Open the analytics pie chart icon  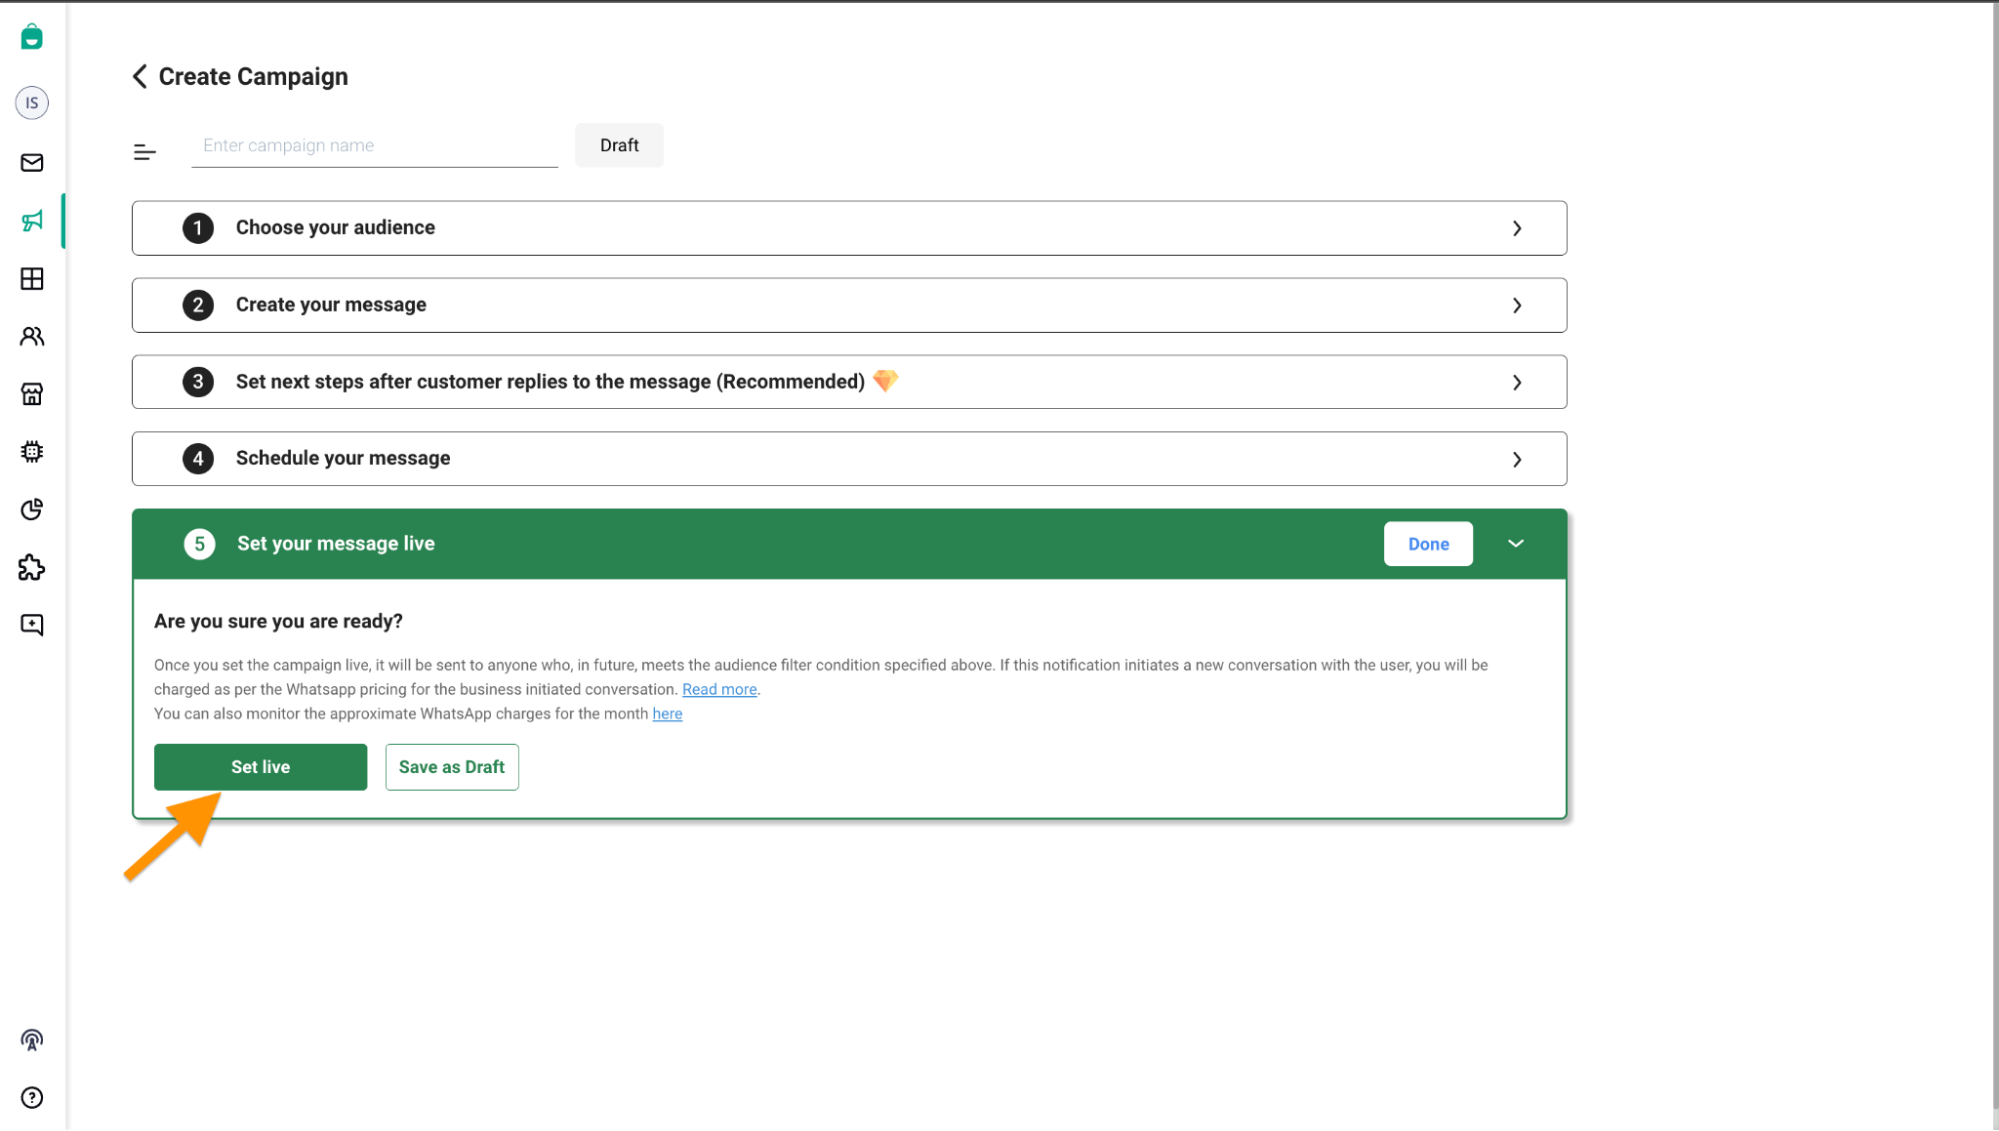tap(32, 509)
